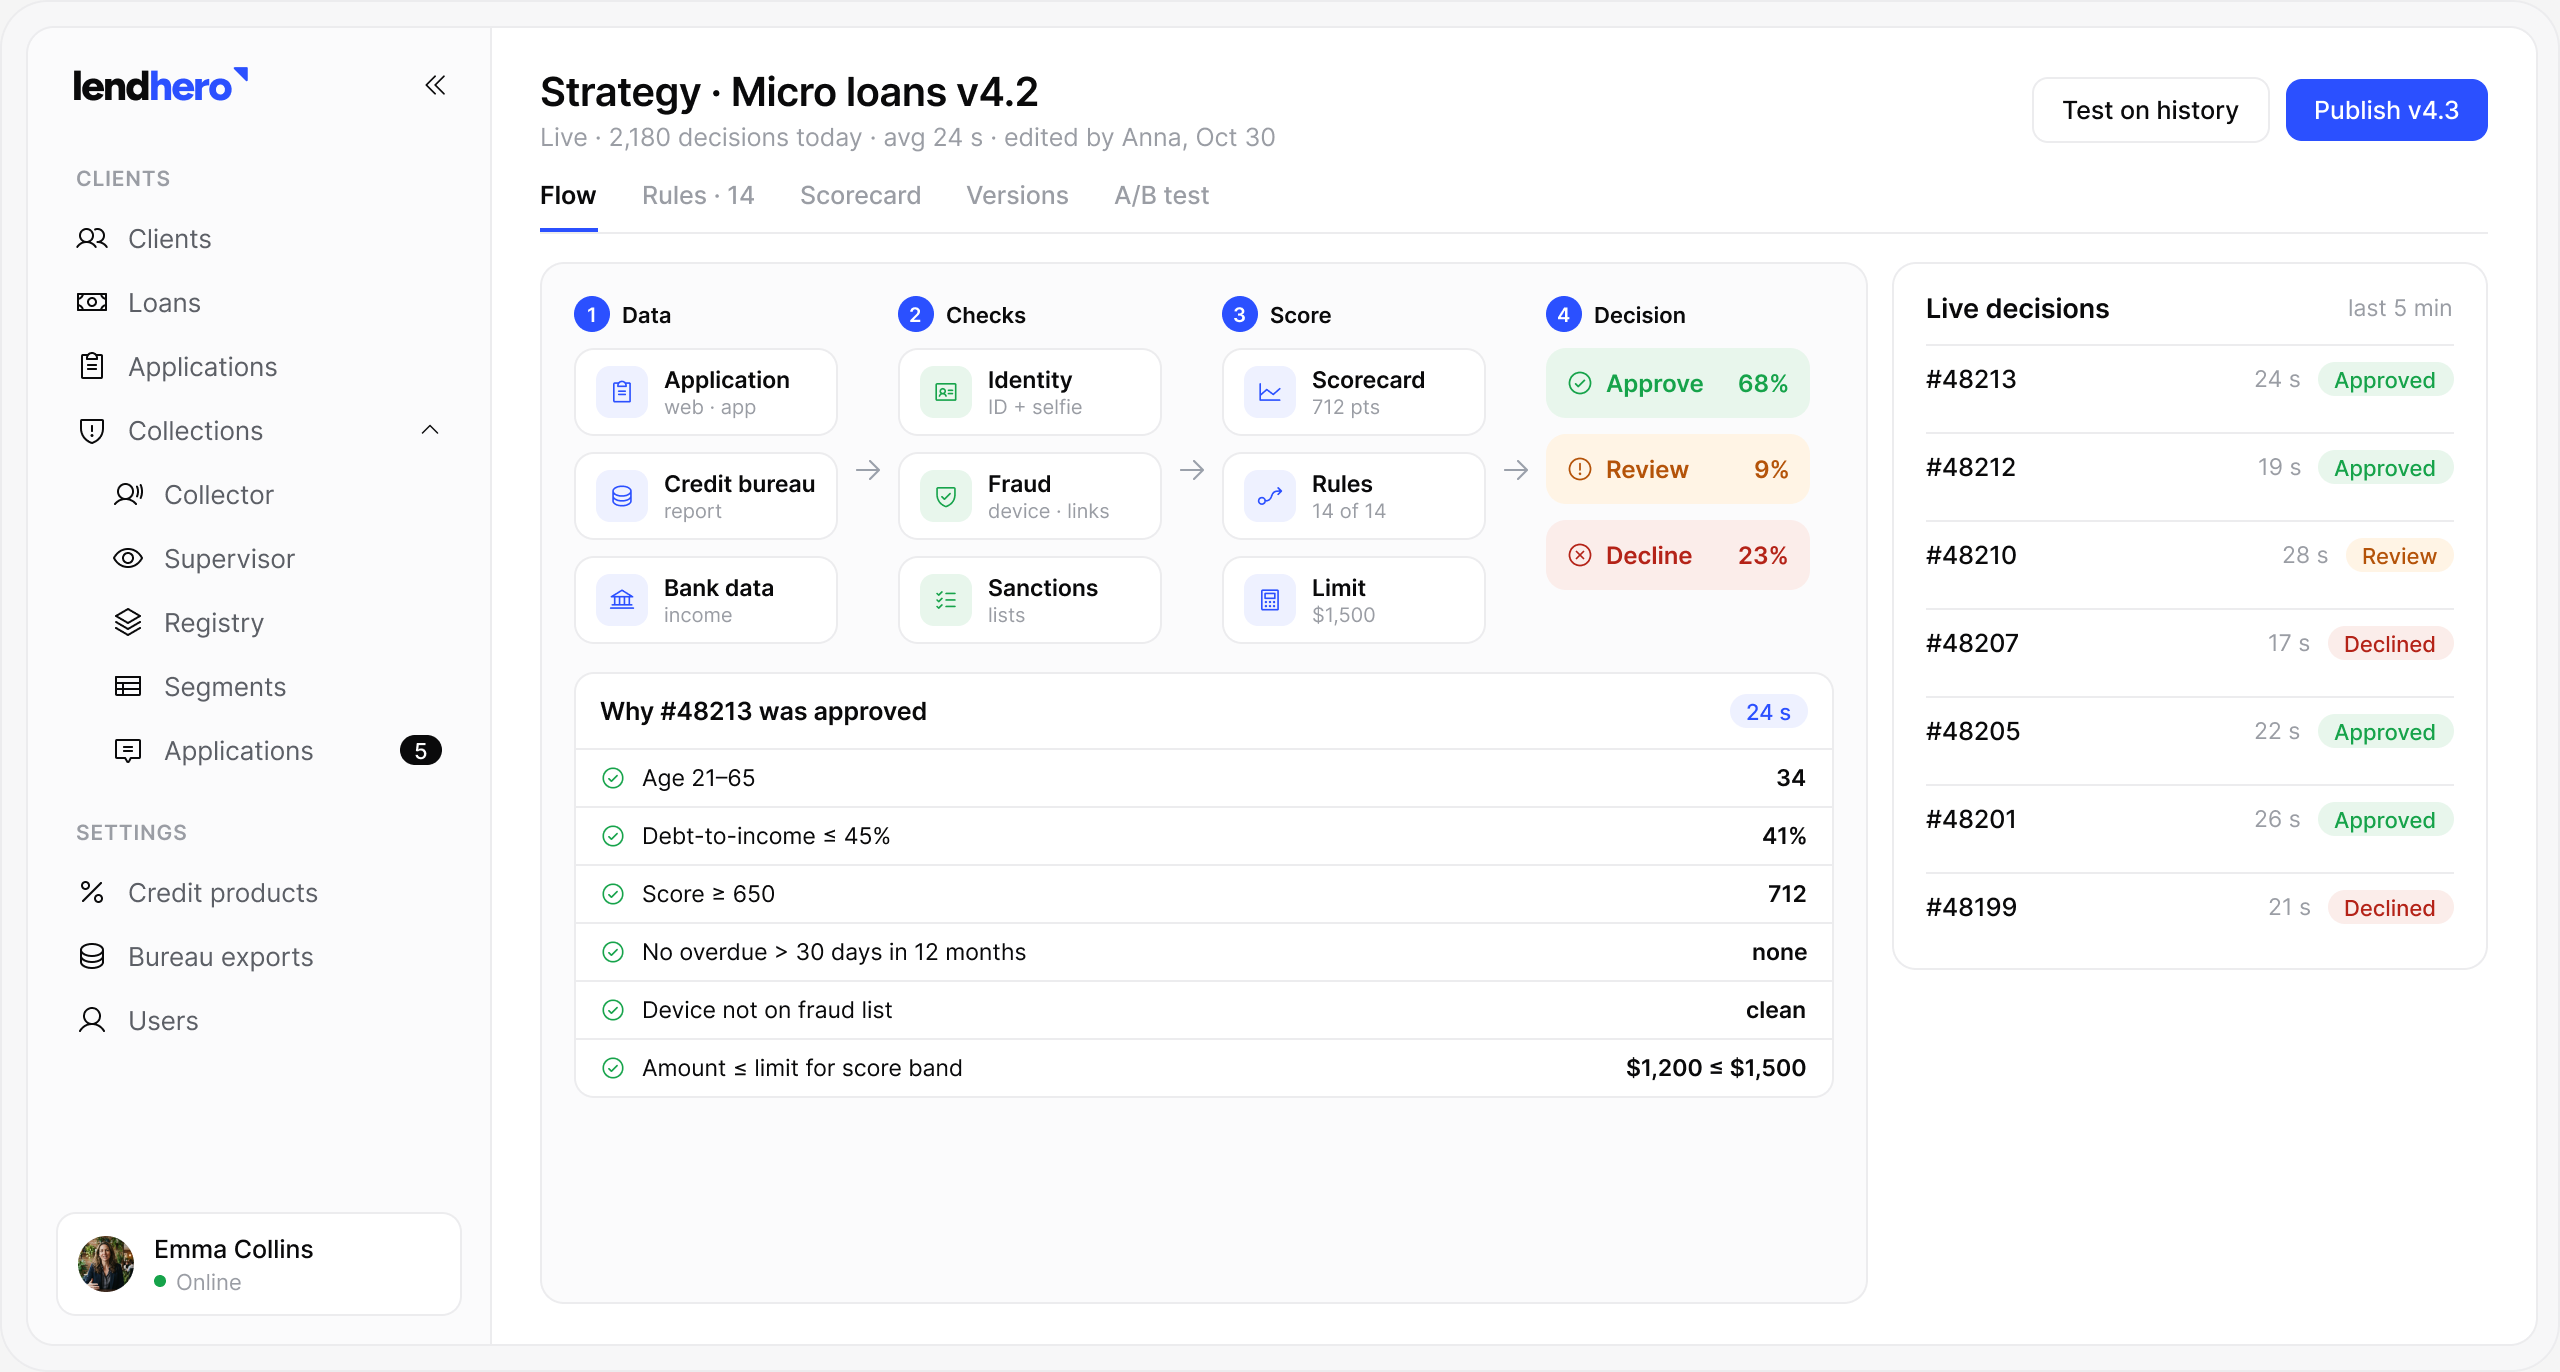Switch to the Versions tab

pos(1017,196)
